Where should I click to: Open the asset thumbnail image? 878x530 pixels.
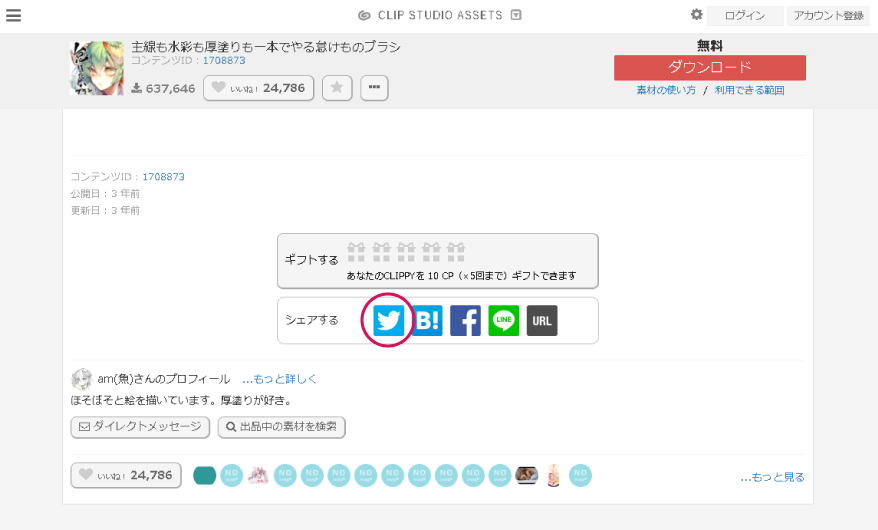(x=97, y=68)
